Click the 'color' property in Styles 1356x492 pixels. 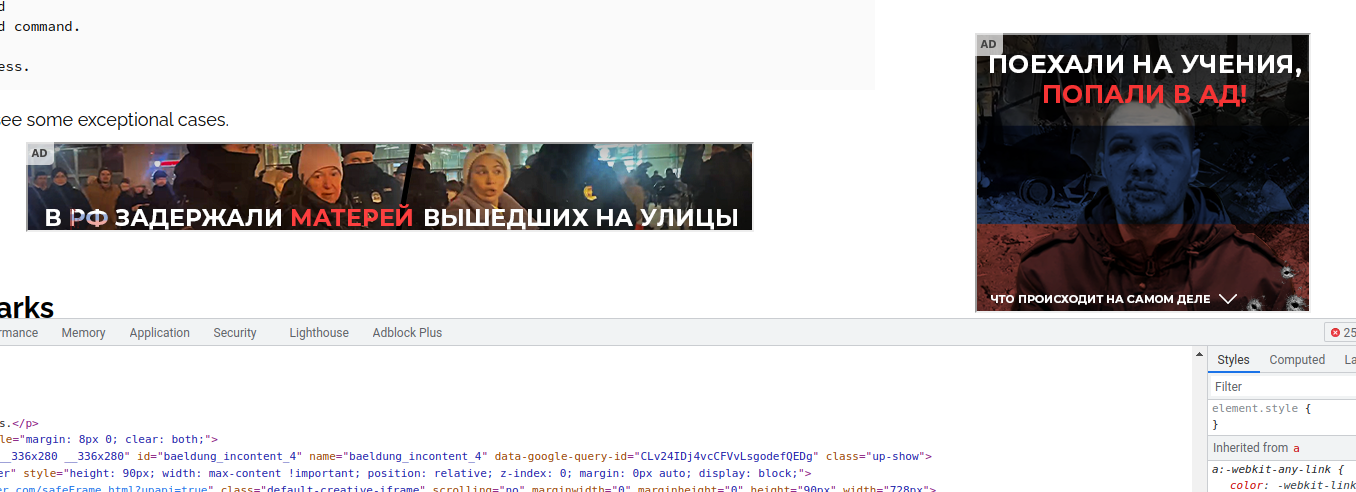point(1247,485)
